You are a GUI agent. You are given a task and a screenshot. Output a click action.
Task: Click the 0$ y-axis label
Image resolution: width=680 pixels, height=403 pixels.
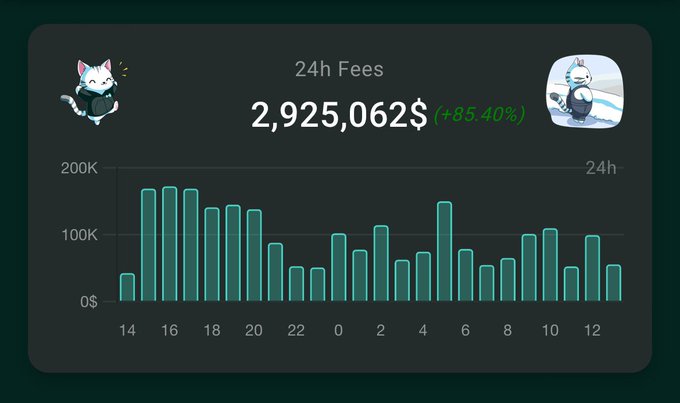tap(89, 301)
